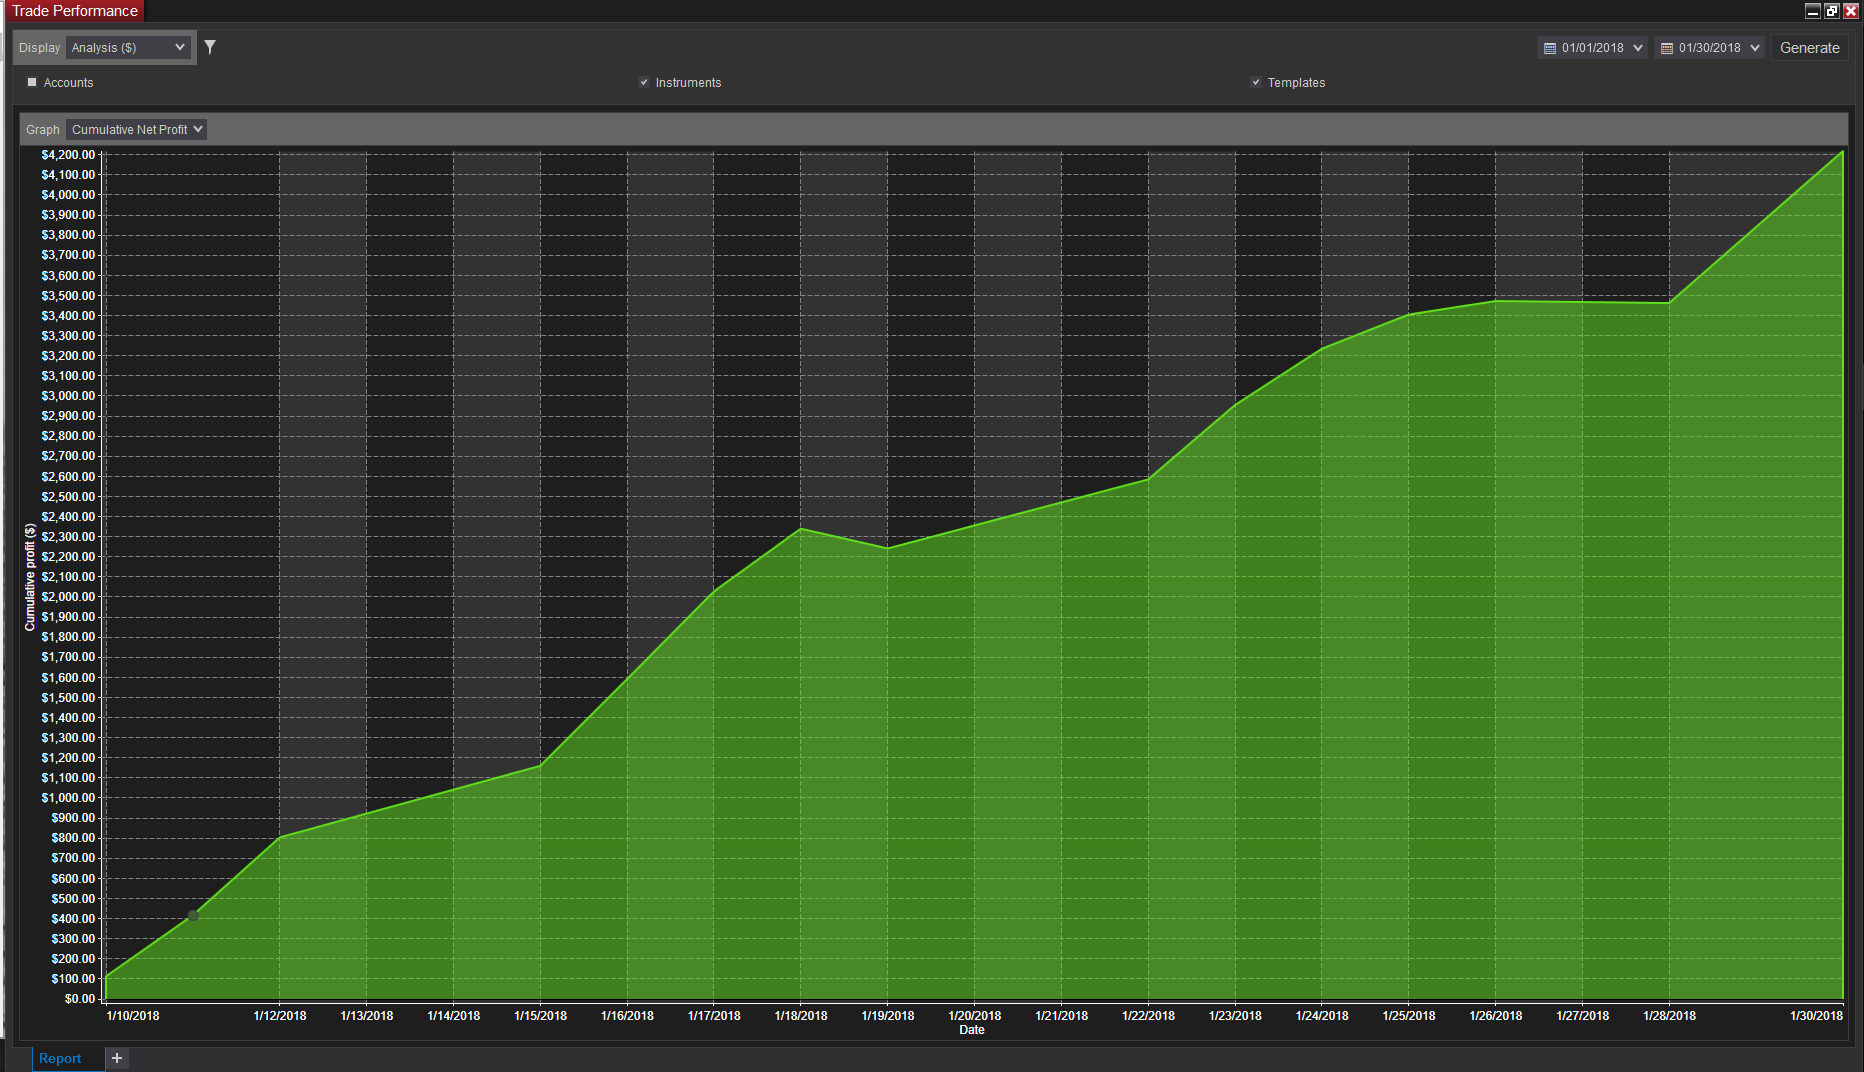Image resolution: width=1864 pixels, height=1072 pixels.
Task: Click the Generate button
Action: click(1809, 48)
